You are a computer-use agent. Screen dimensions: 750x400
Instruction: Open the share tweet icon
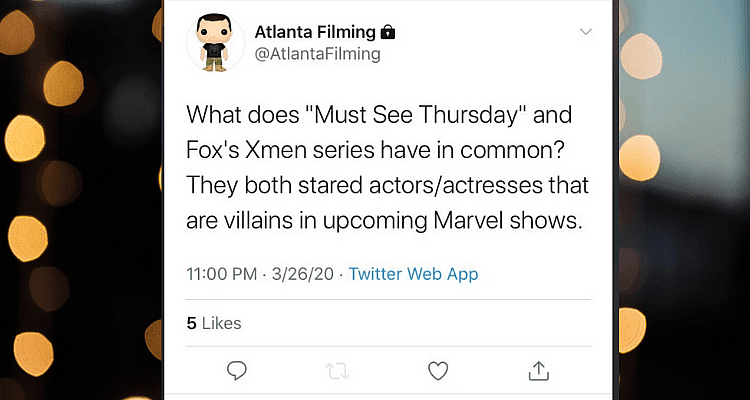pos(538,371)
